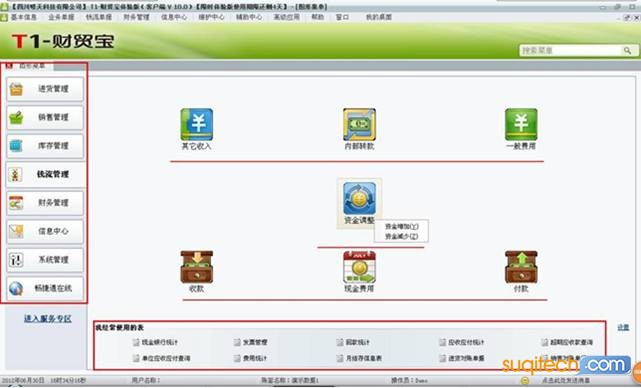Open the 其它收入 (other income) icon

click(x=197, y=124)
